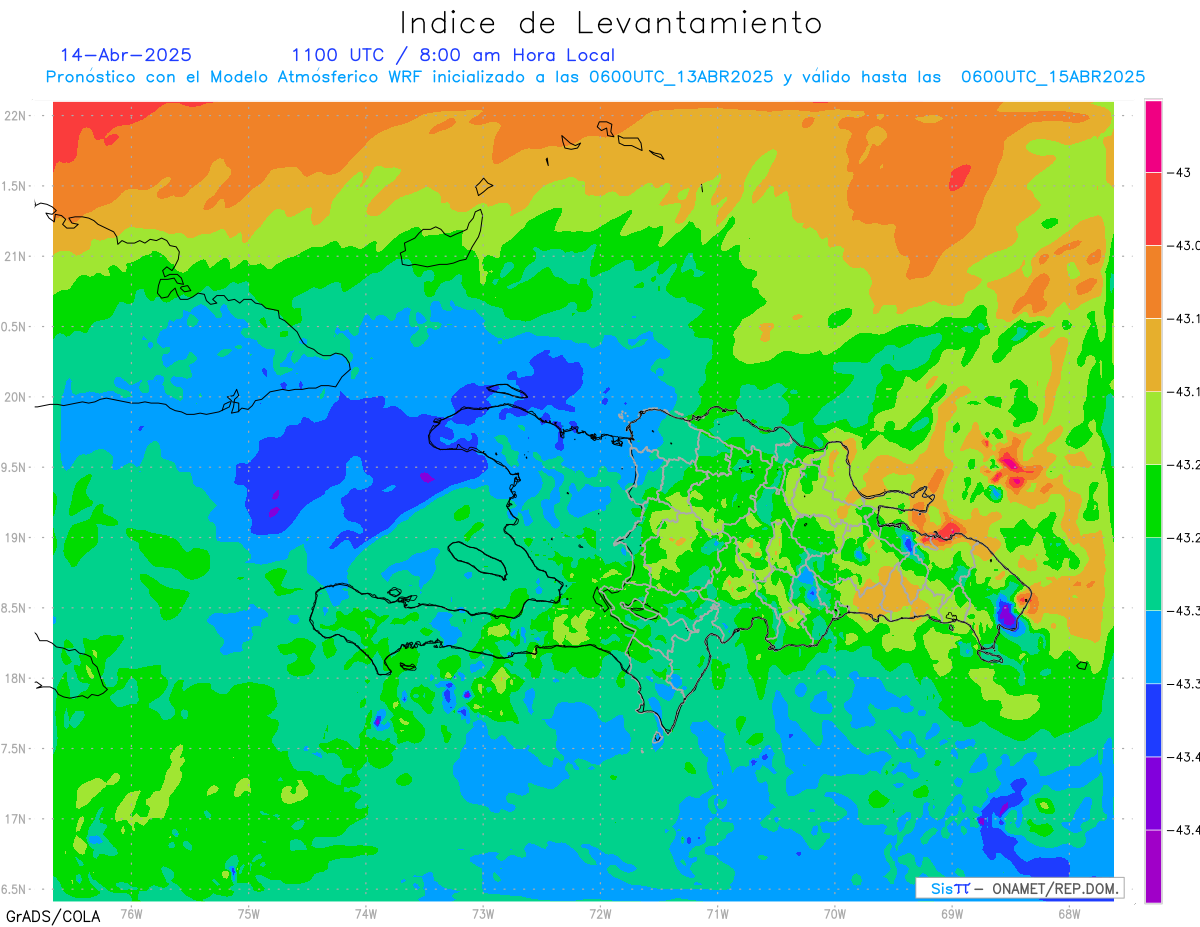Click the pure green color bar segment

tap(1153, 500)
